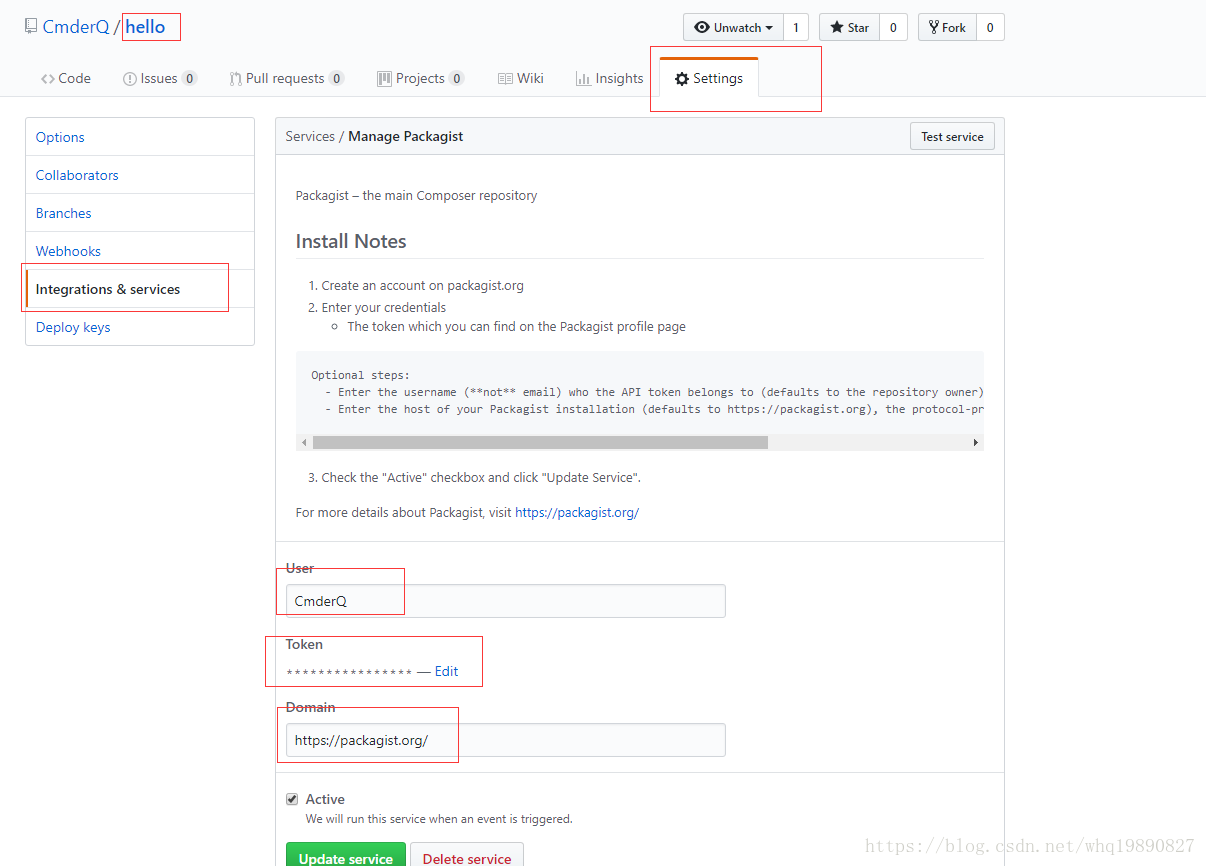Open the Projects tab
1206x866 pixels.
click(420, 79)
